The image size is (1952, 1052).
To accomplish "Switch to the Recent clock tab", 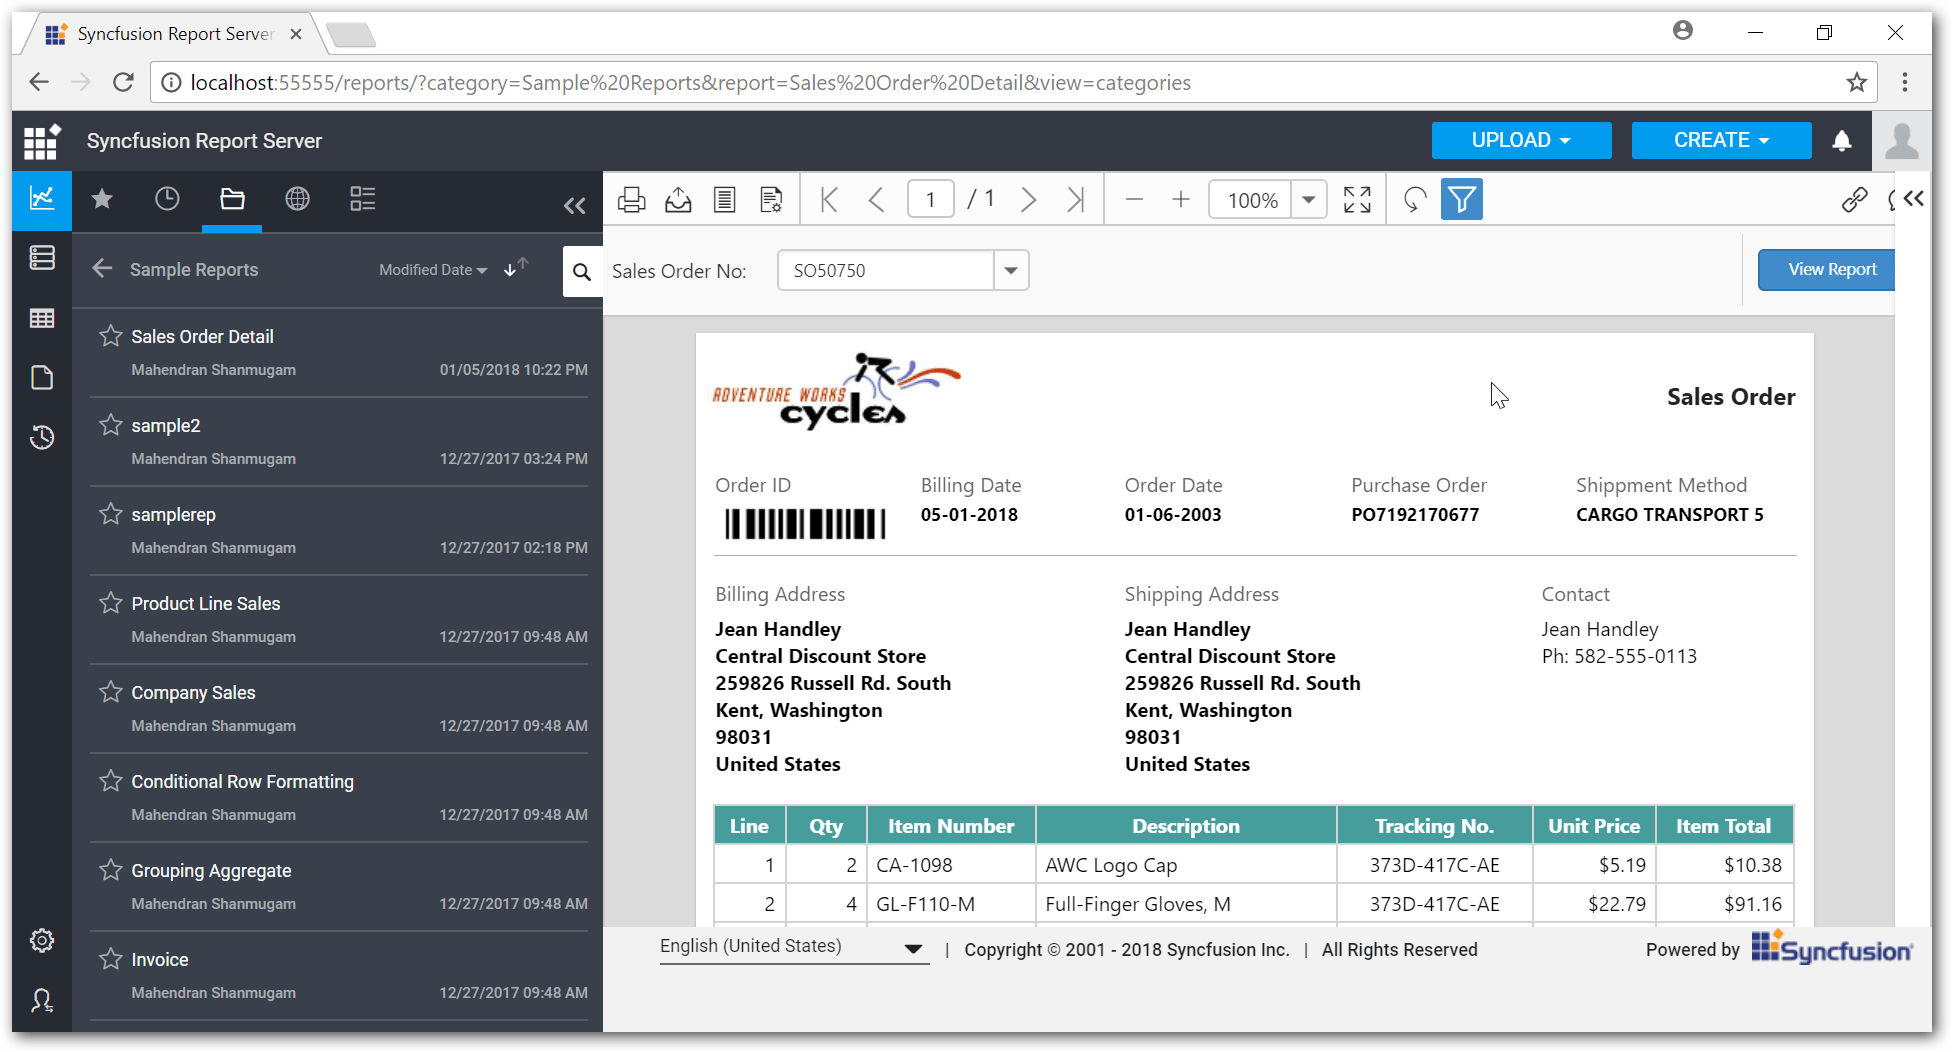I will tap(167, 199).
